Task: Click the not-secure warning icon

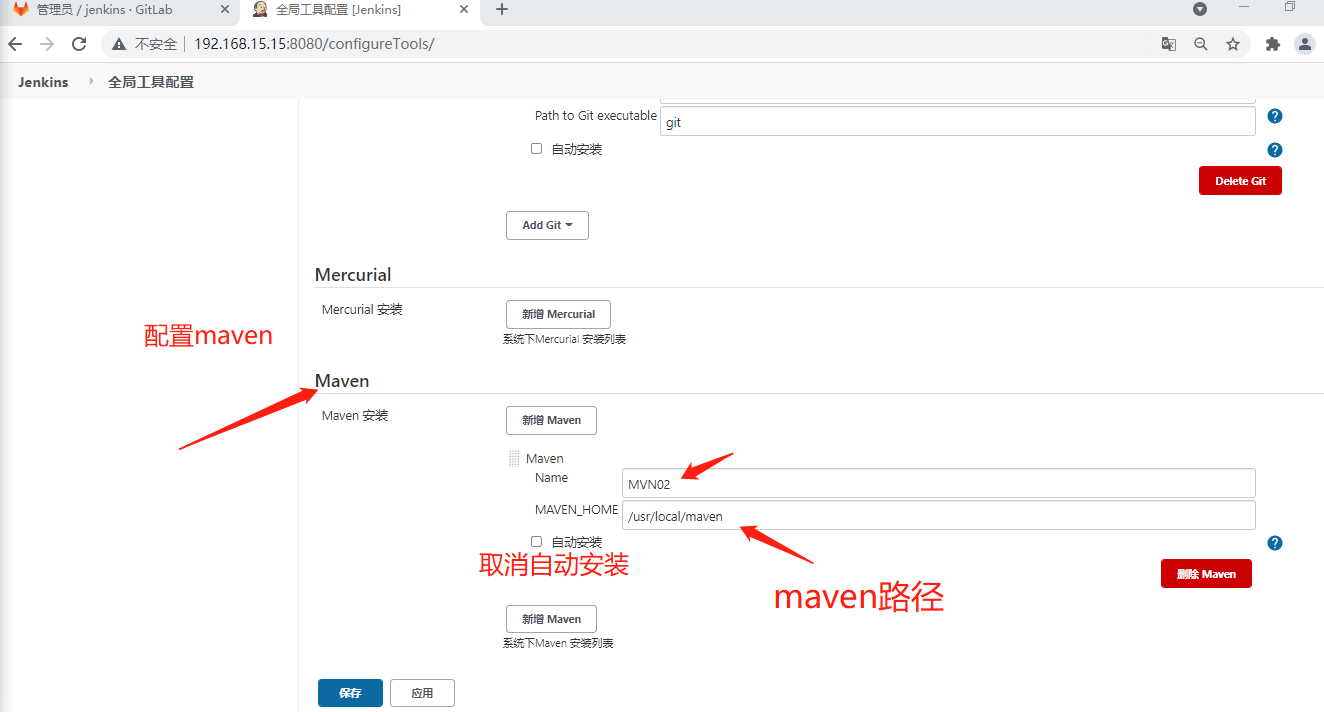Action: click(x=119, y=44)
